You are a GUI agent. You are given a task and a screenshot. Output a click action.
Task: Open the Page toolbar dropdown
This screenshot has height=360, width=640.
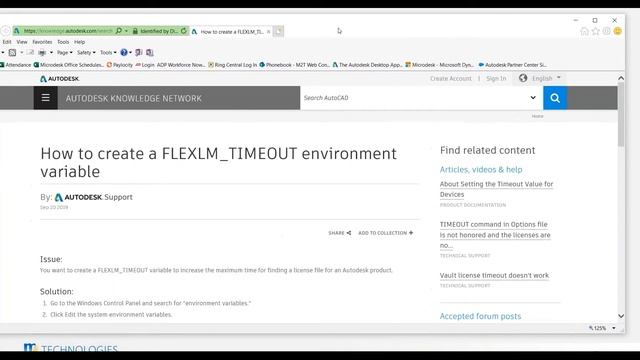point(64,53)
